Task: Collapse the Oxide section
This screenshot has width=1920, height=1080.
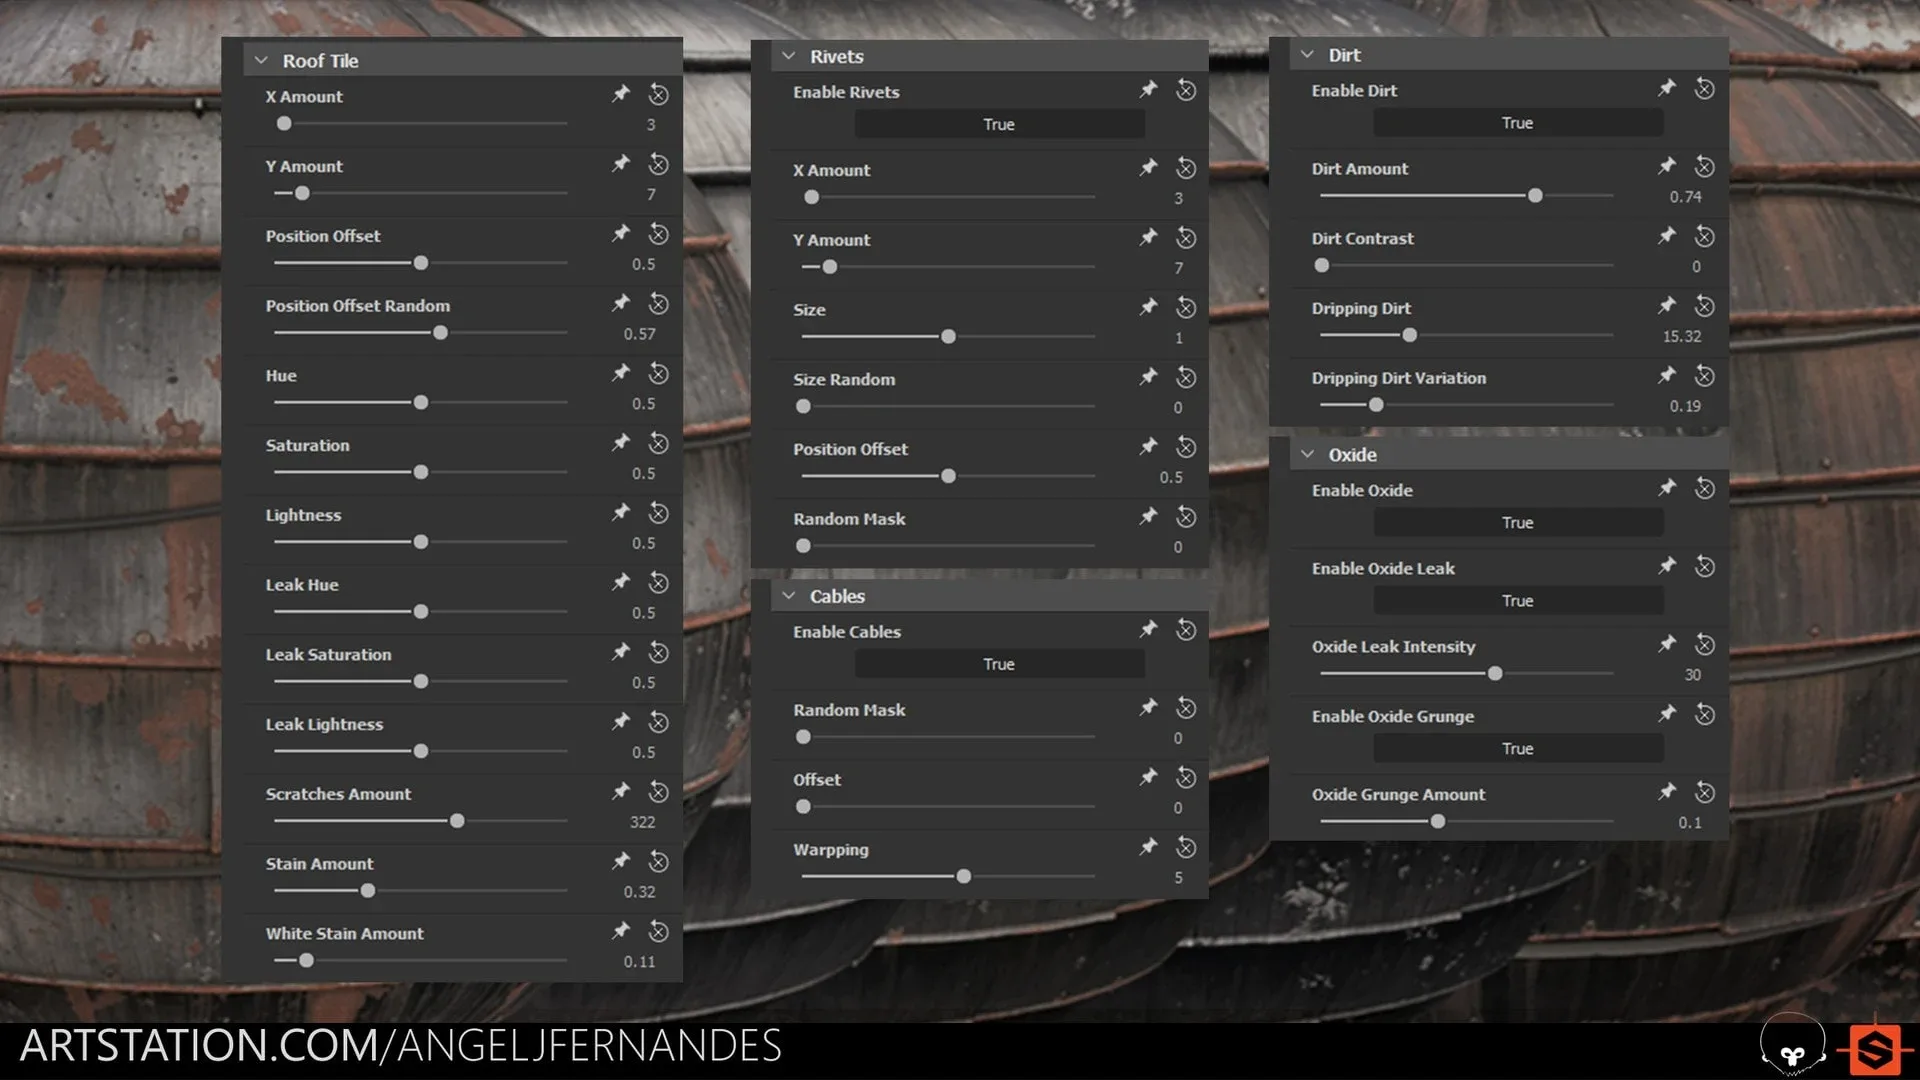Action: [x=1307, y=454]
